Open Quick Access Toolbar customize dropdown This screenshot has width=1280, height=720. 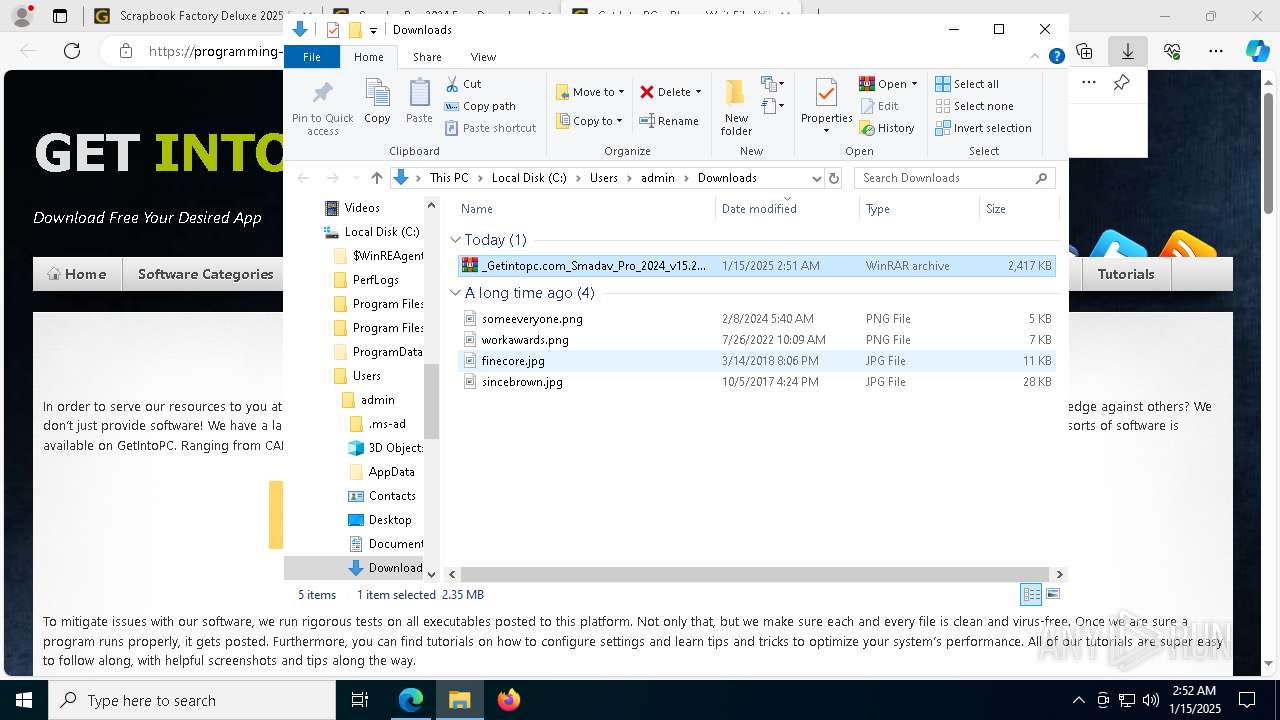point(373,30)
